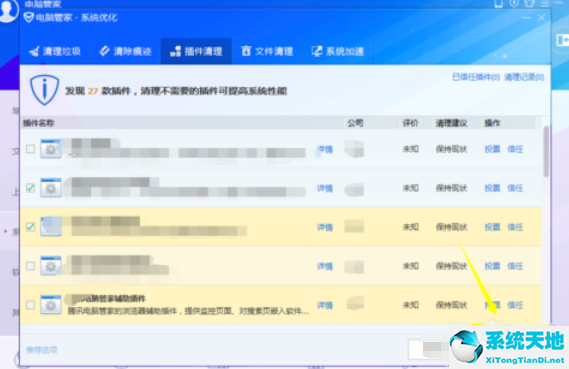
Task: Click the plugin icon in the highlighted third row
Action: (51, 226)
